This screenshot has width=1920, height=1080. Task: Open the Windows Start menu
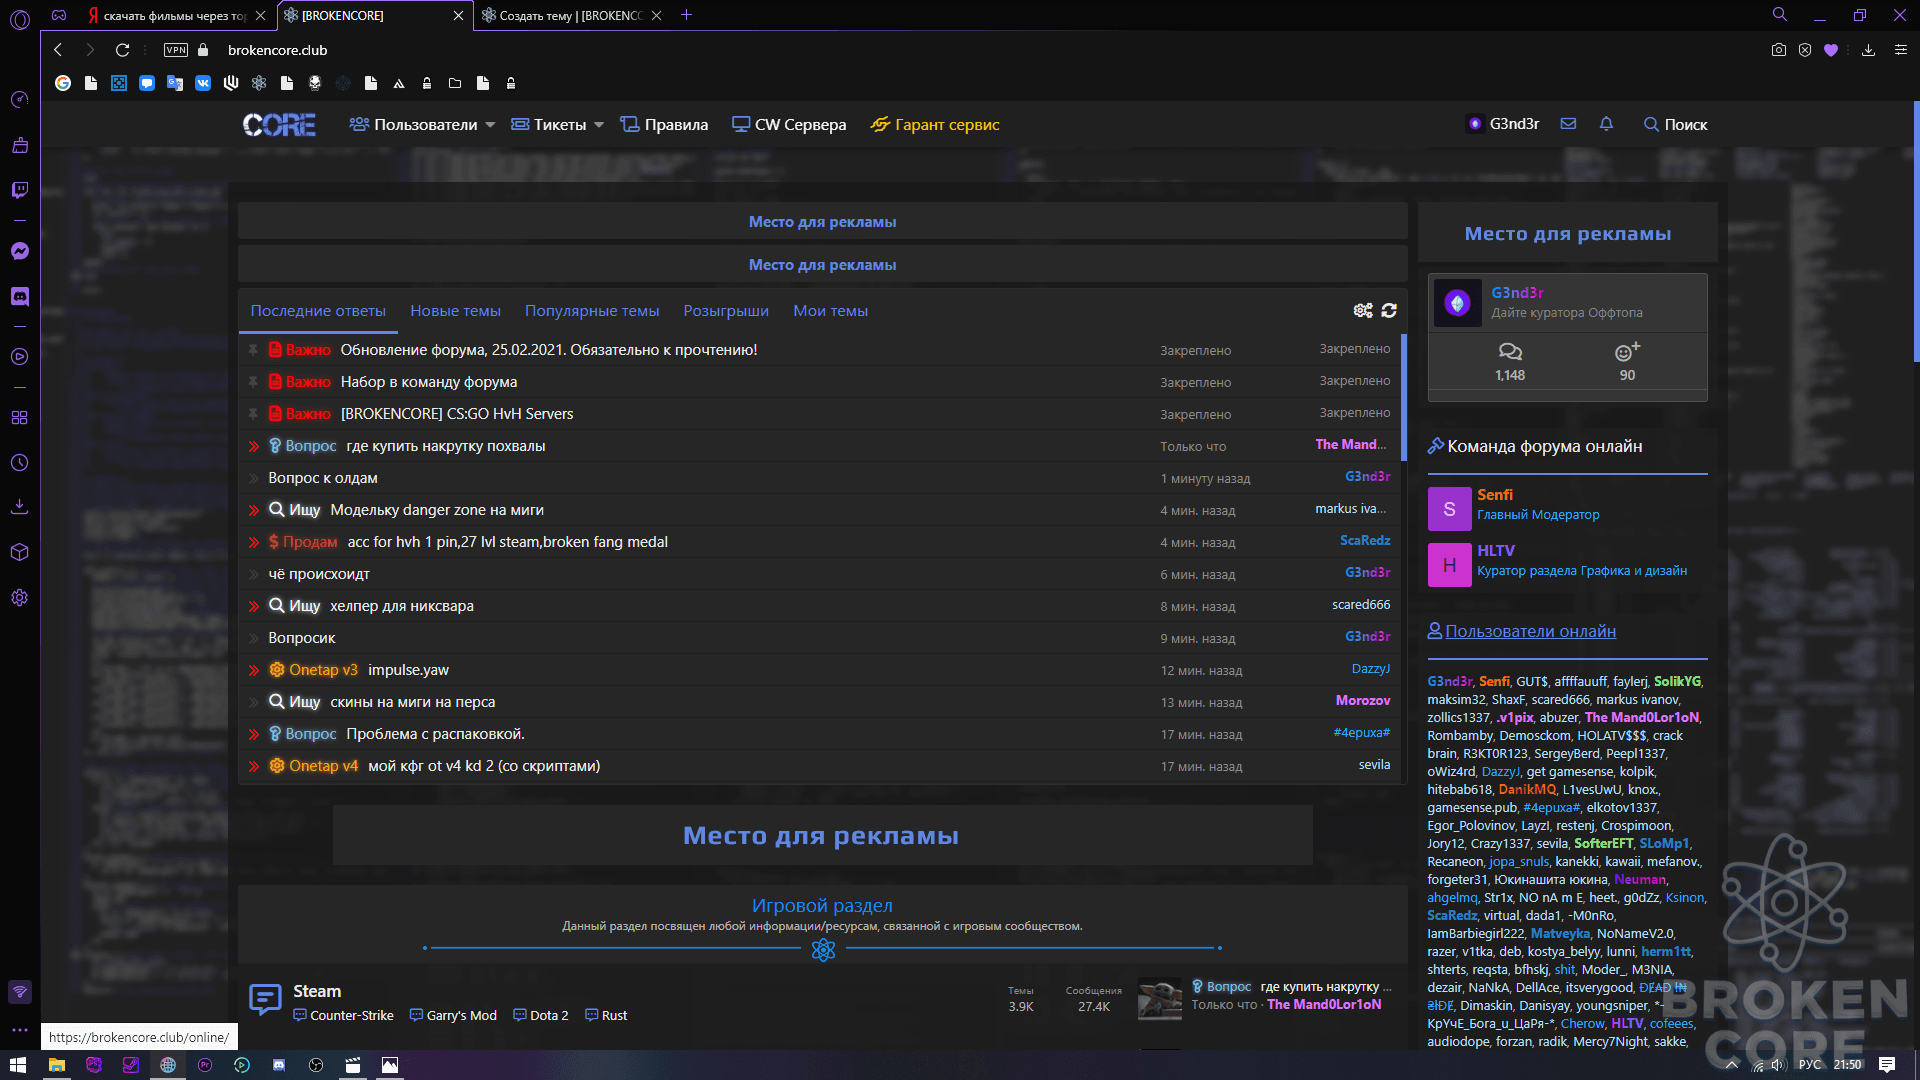(x=17, y=1065)
